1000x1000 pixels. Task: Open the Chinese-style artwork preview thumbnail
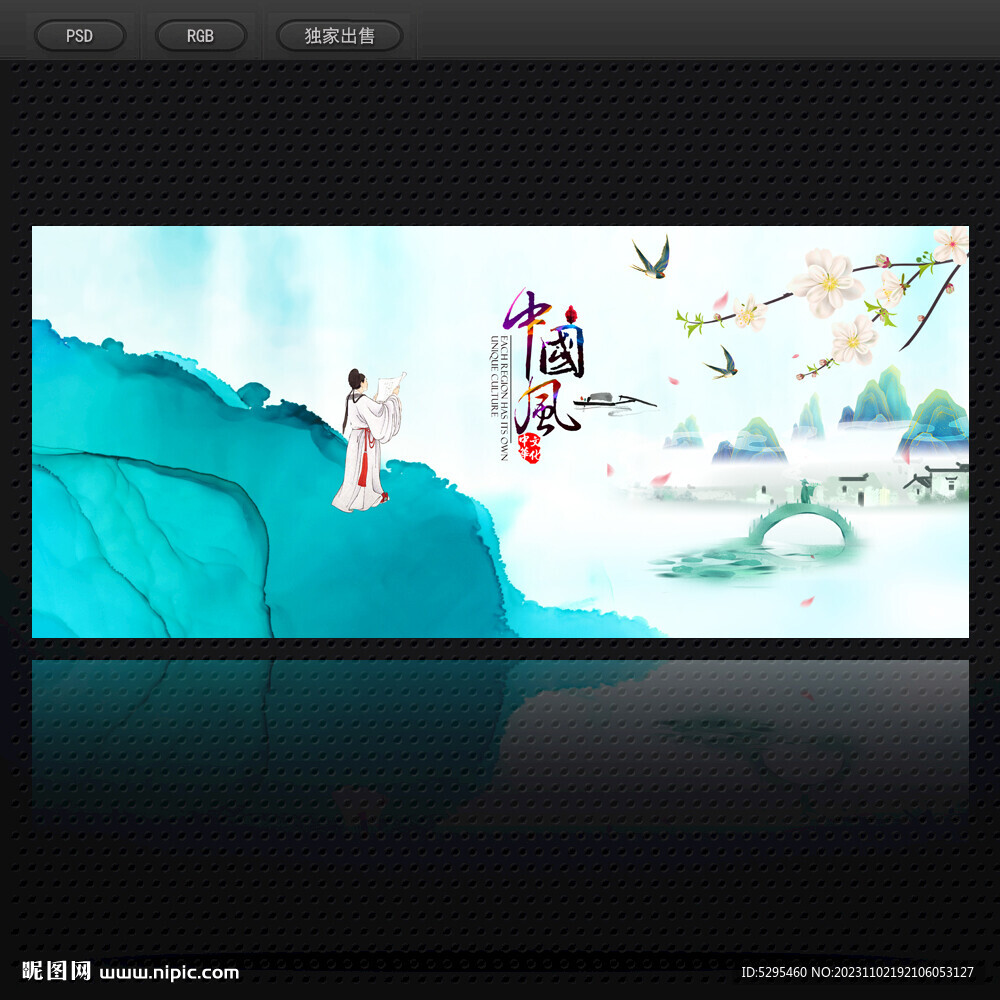(500, 432)
